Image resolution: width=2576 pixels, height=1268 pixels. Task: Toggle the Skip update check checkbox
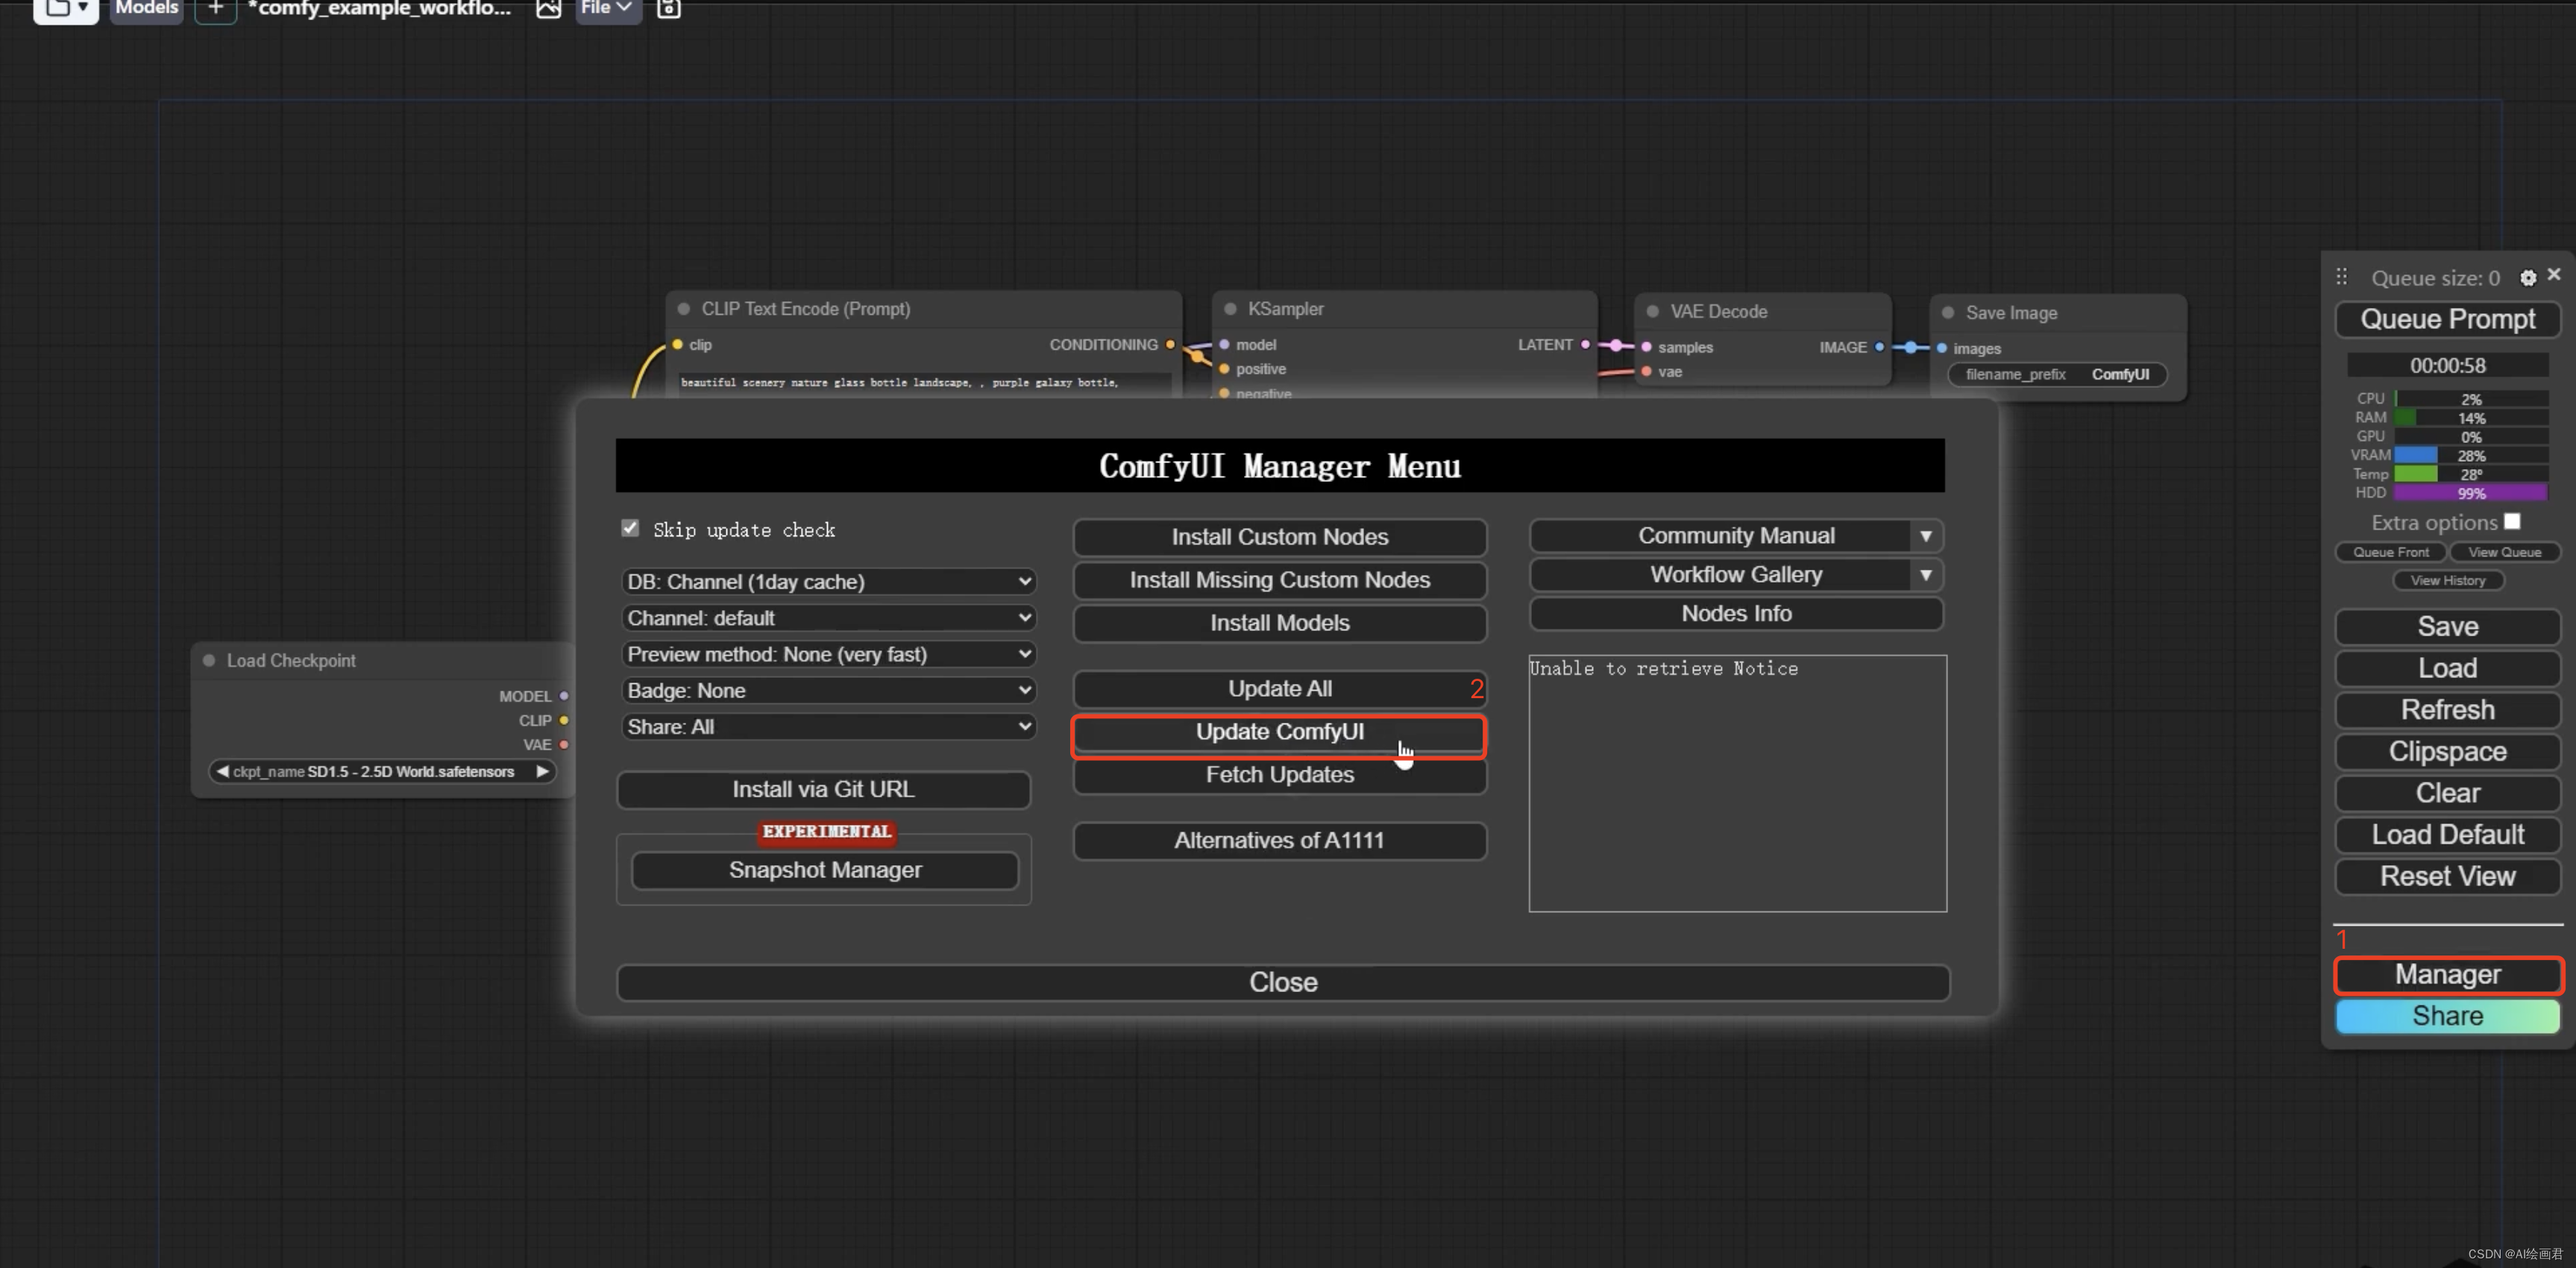point(630,527)
